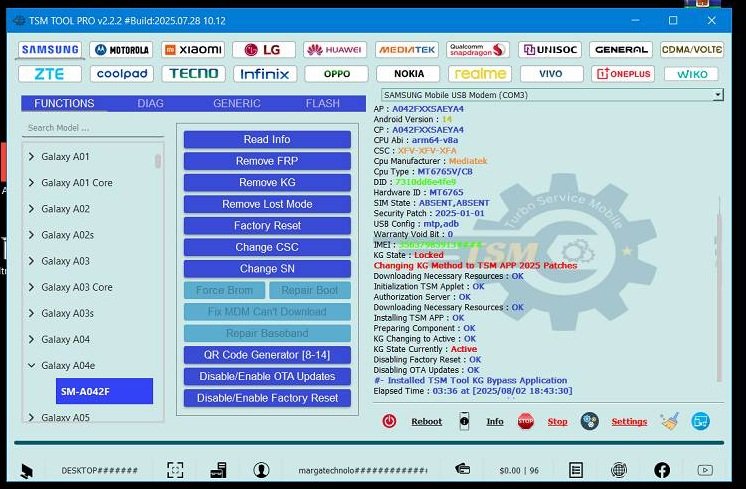Switch to the GENERIC tab
Viewport: 746px width, 489px height.
coord(236,103)
